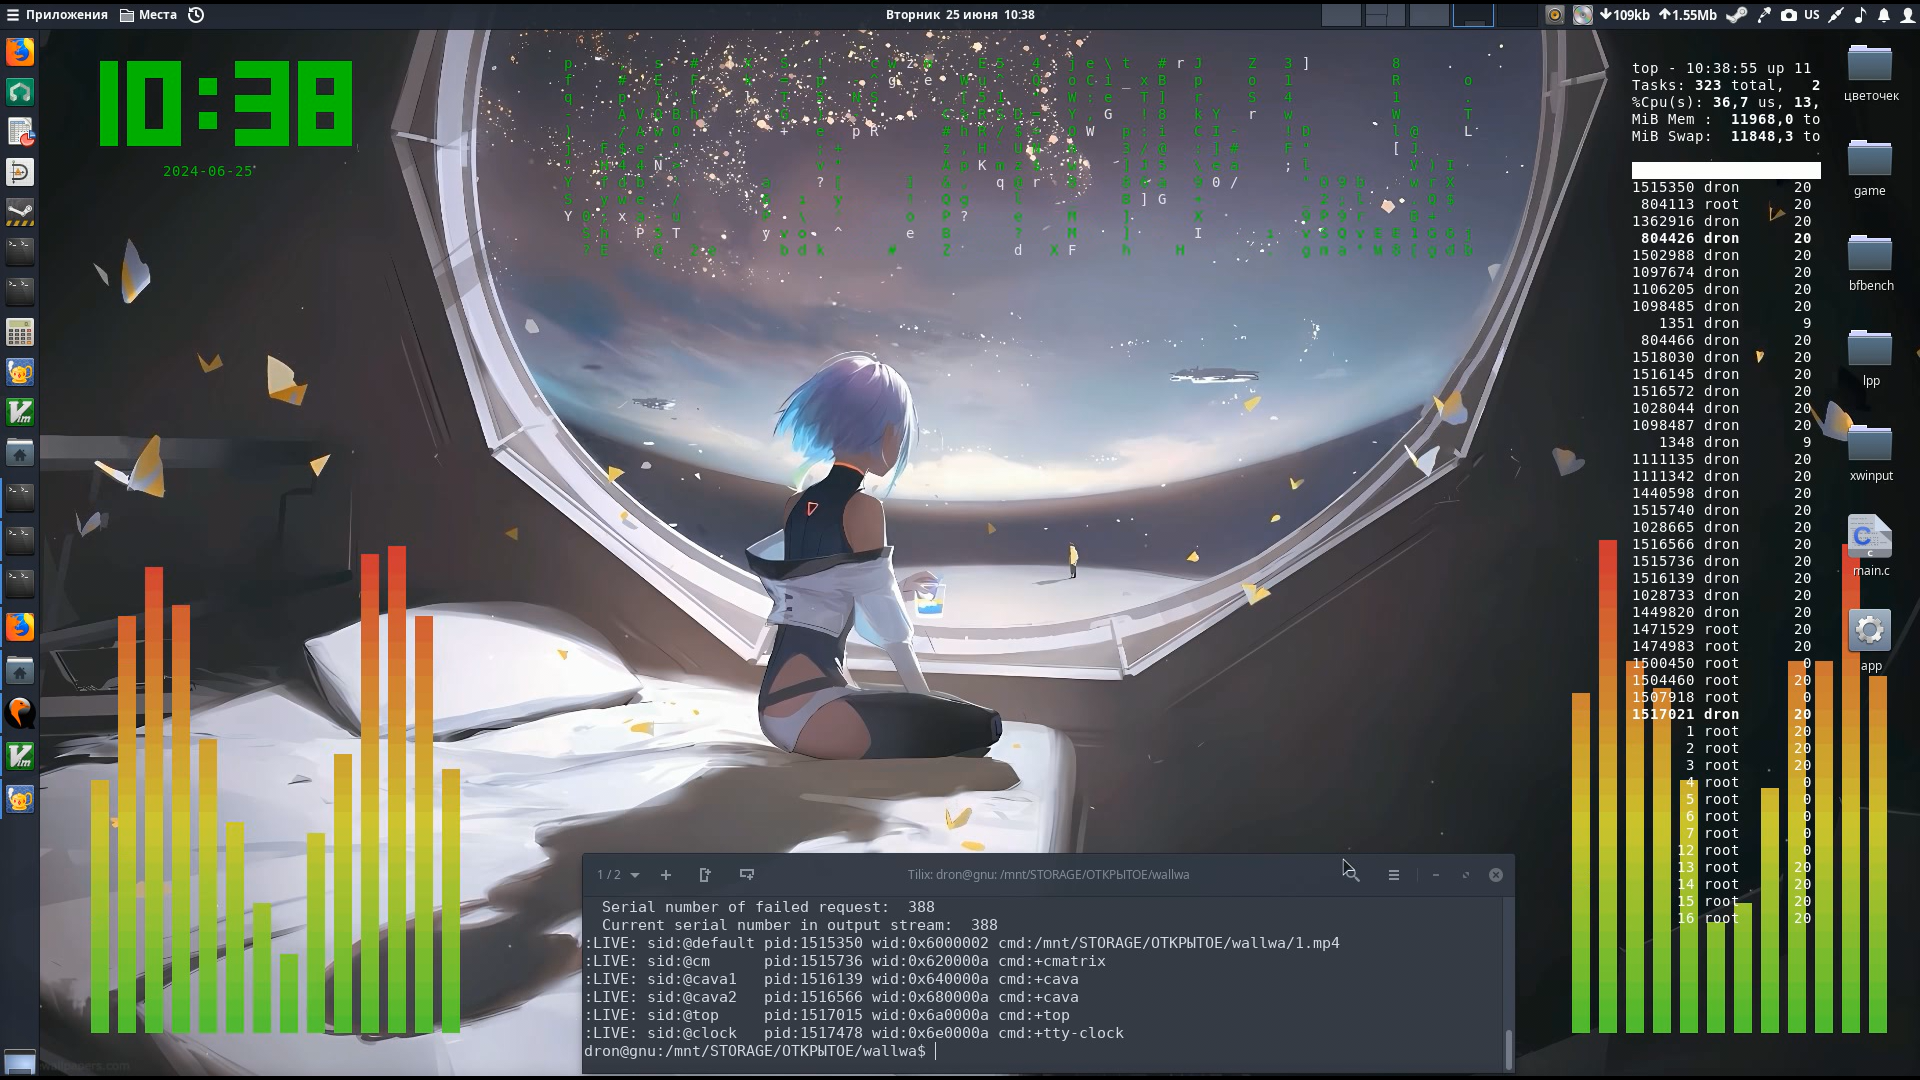
Task: Click the add terminal down icon in Tilix
Action: 747,875
